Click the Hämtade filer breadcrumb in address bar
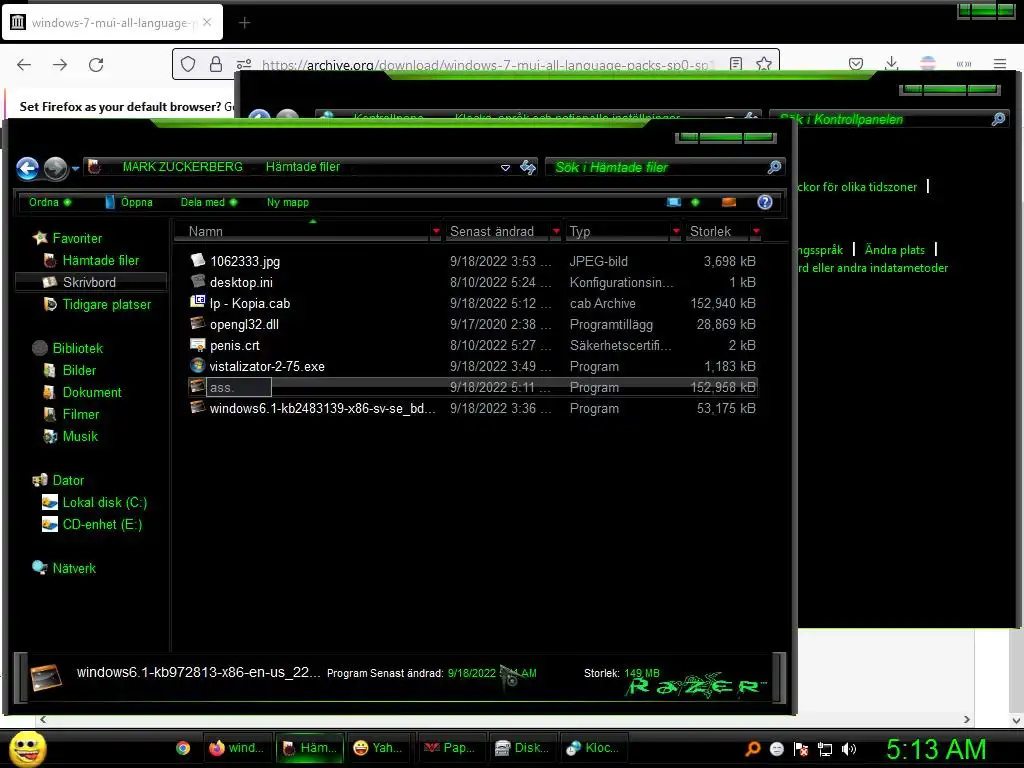The width and height of the screenshot is (1024, 768). pos(302,167)
